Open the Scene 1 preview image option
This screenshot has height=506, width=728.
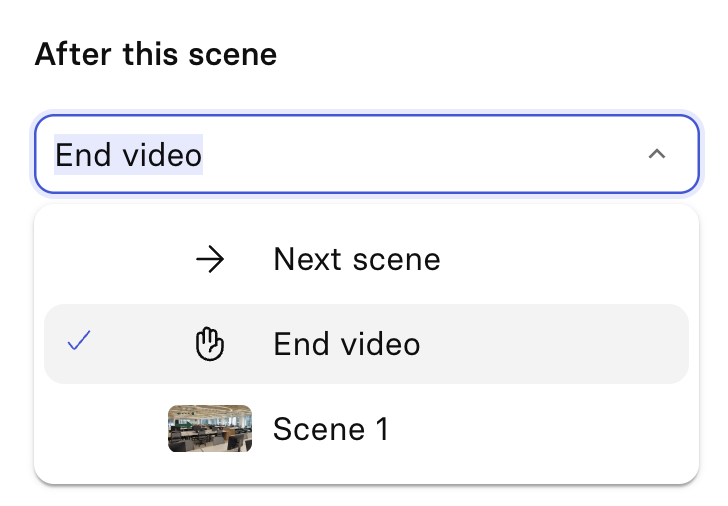point(210,429)
